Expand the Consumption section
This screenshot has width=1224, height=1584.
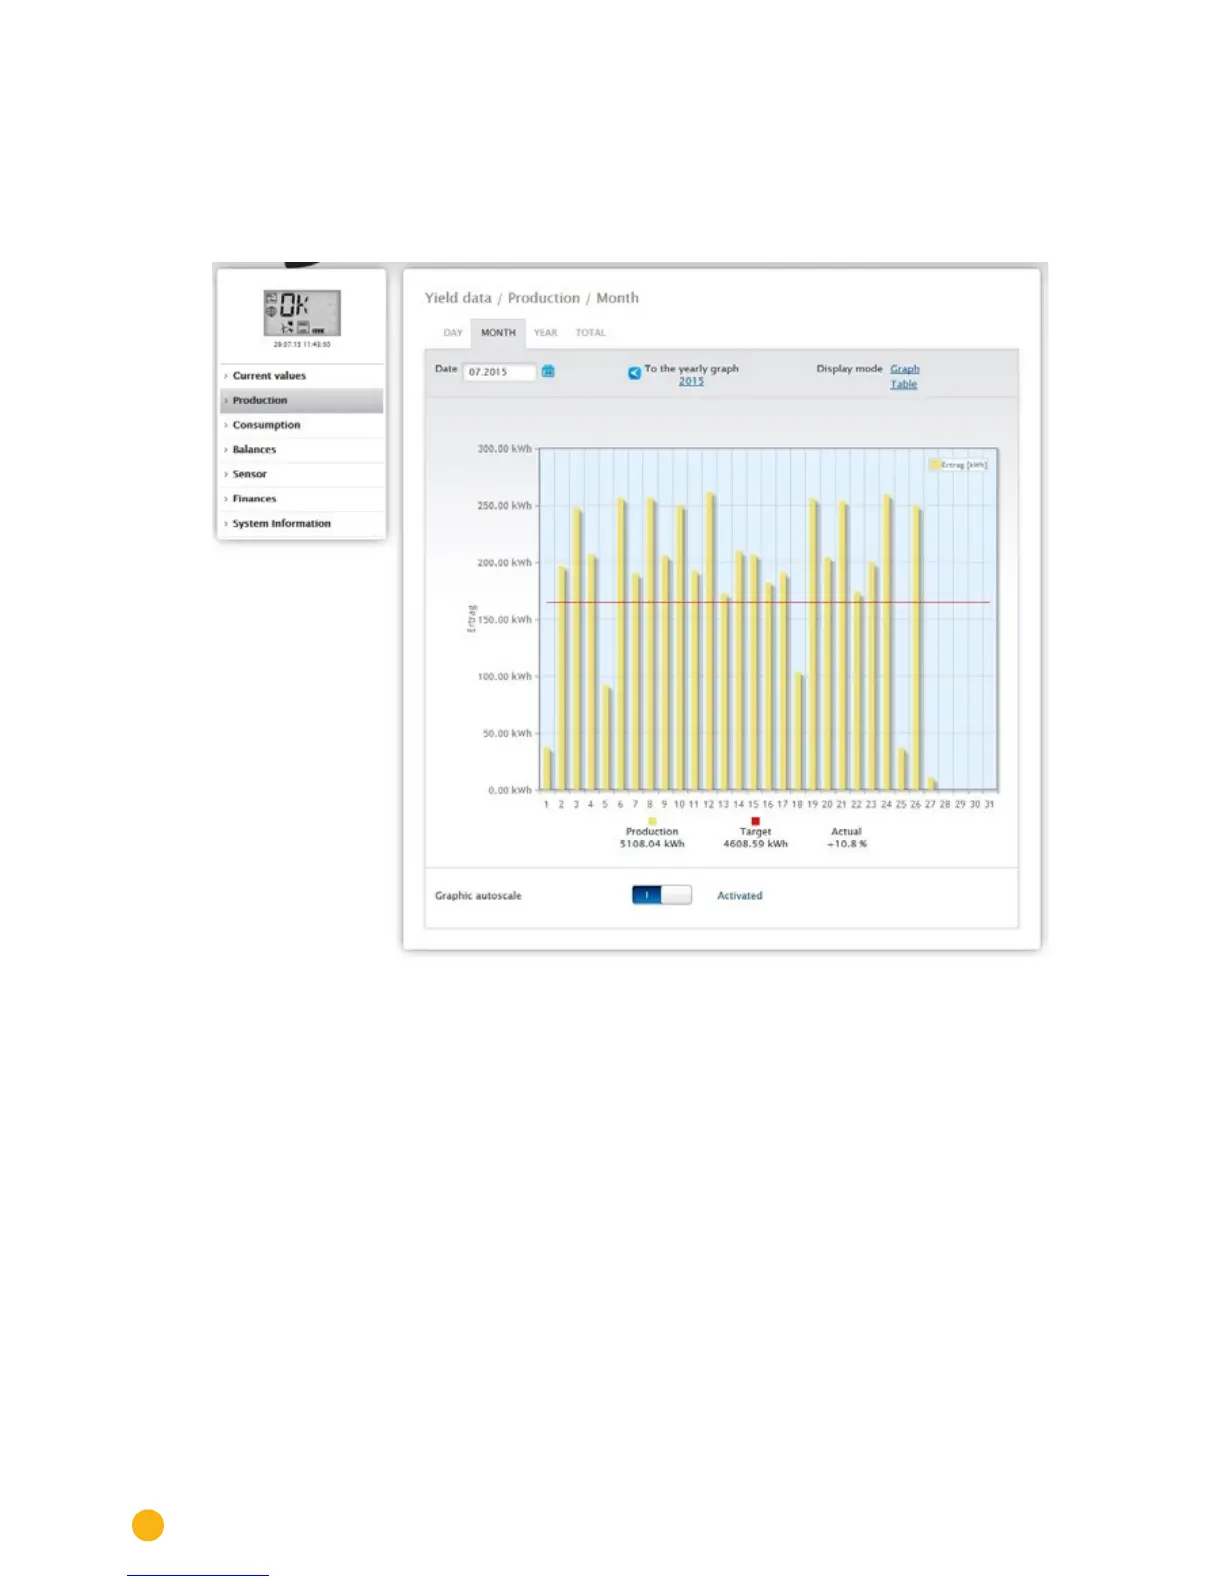click(302, 425)
